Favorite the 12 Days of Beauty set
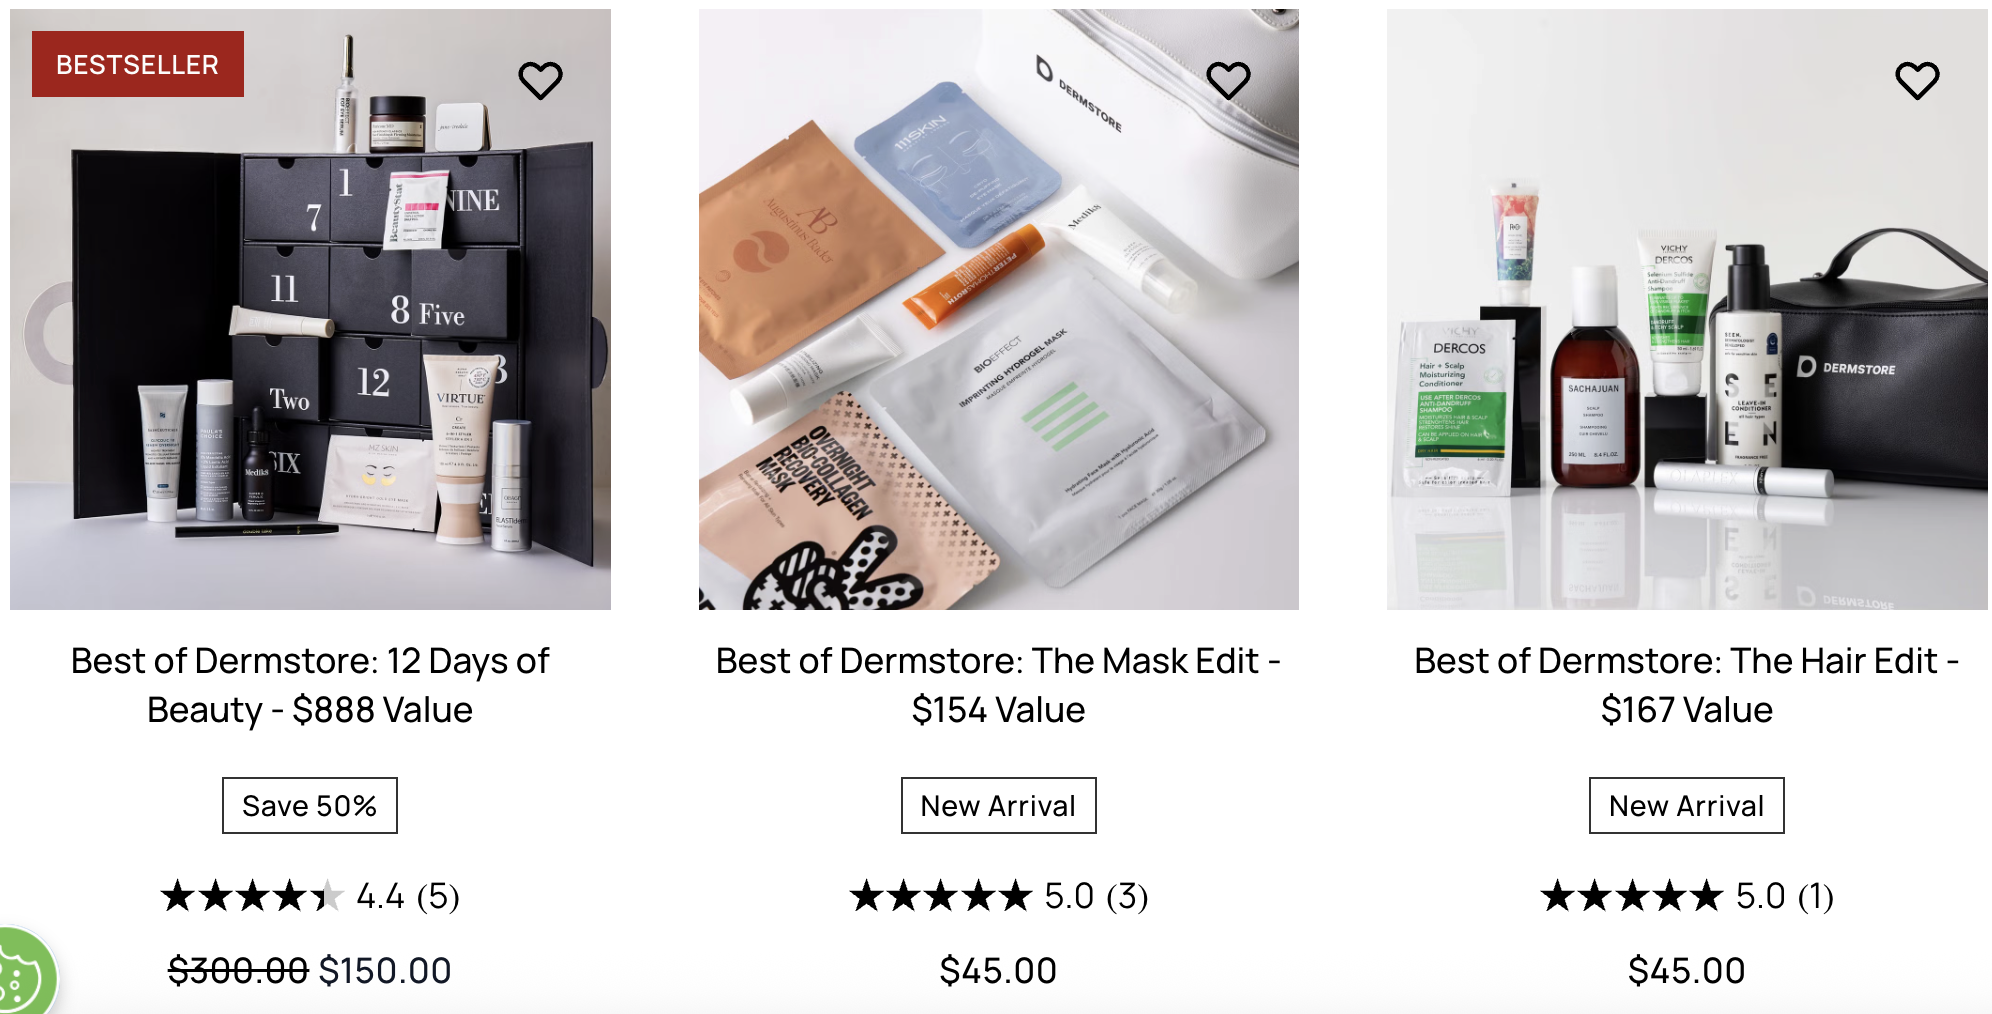Viewport: 1992px width, 1014px height. [x=540, y=80]
